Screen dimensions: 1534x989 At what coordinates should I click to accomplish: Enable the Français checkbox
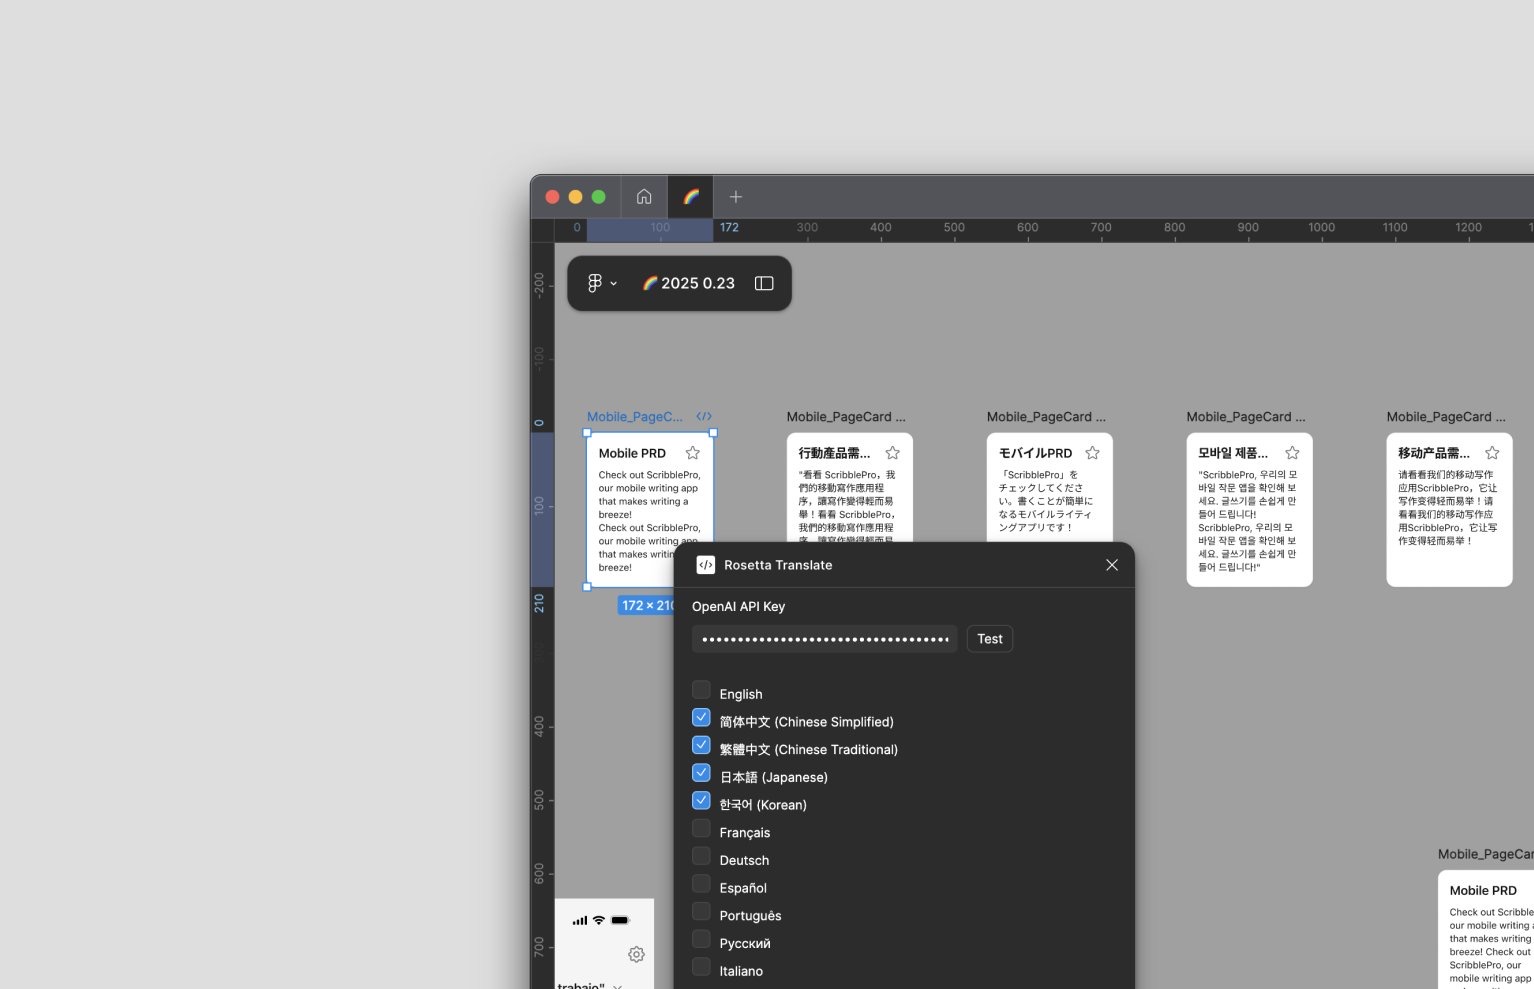click(702, 829)
